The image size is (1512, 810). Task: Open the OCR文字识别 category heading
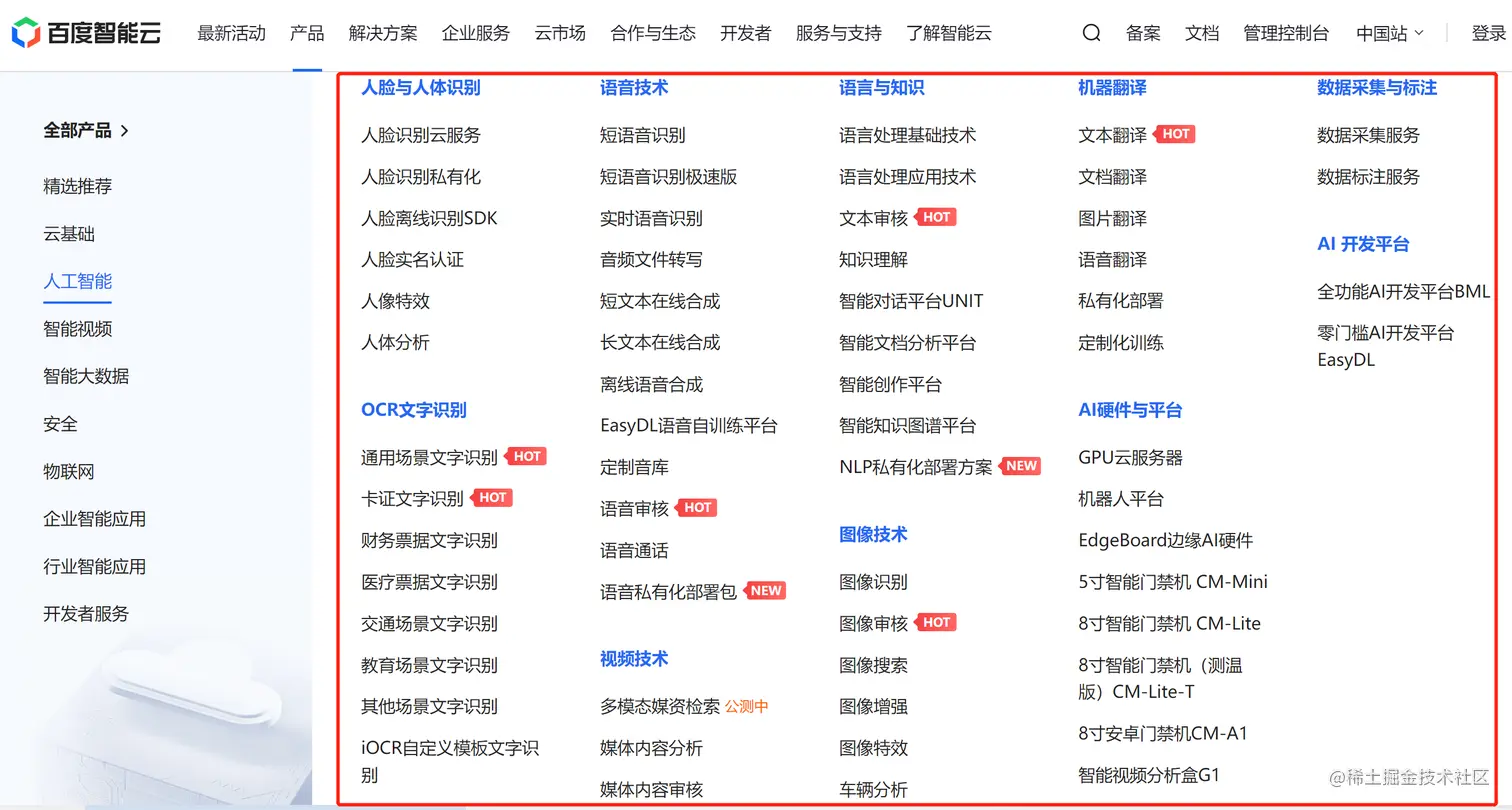414,410
